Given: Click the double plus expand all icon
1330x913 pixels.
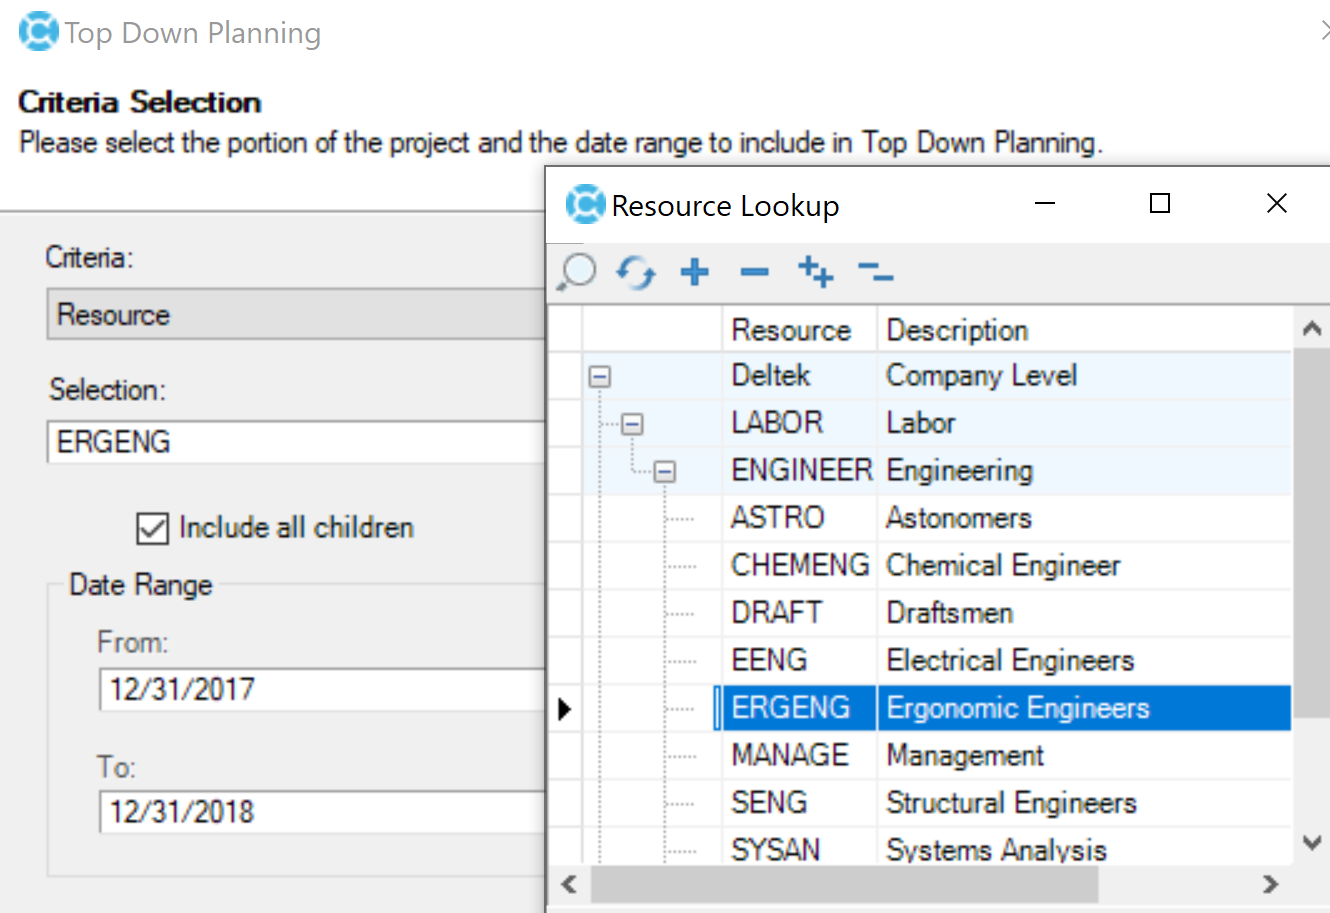Looking at the screenshot, I should point(816,271).
